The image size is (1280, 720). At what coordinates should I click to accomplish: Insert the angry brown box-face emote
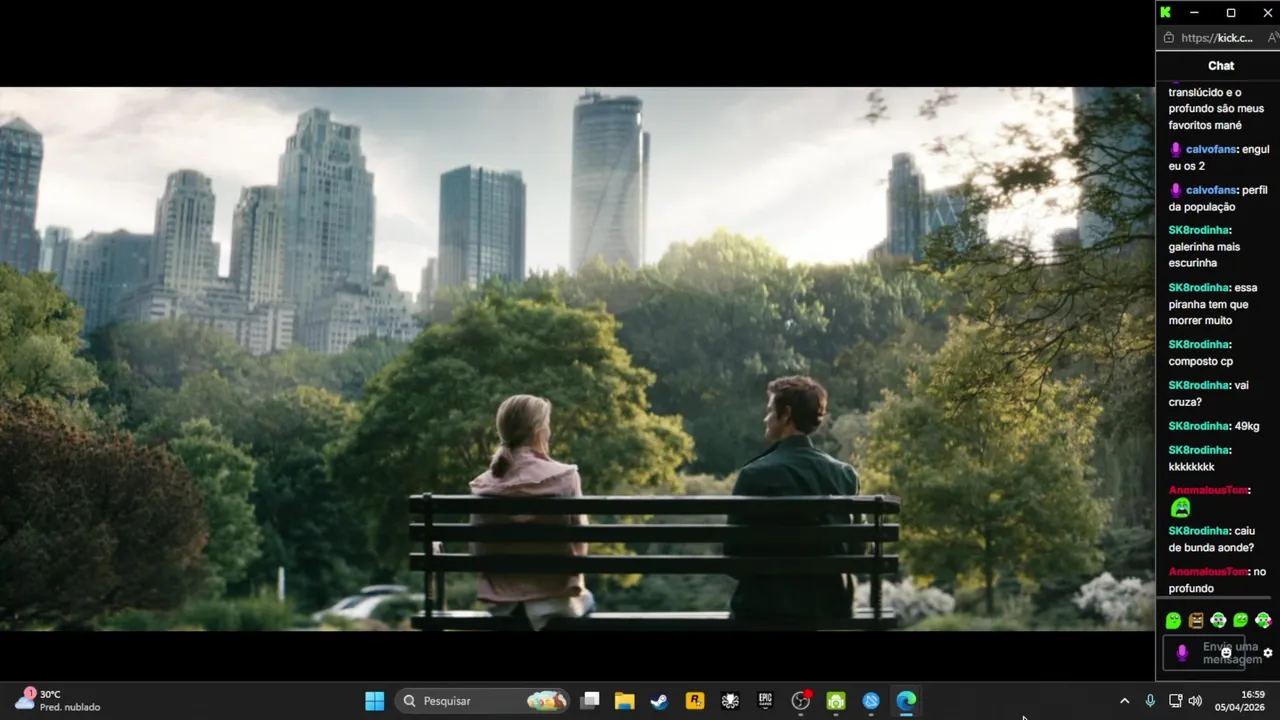coord(1196,621)
